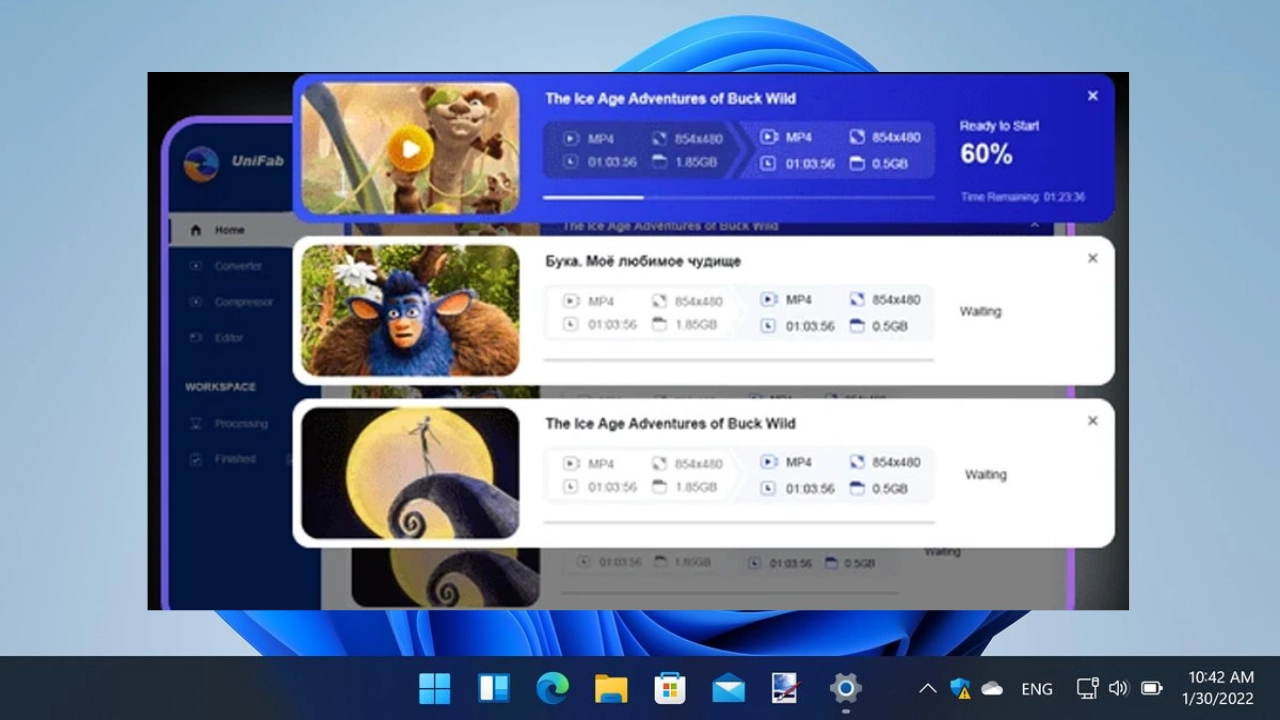Click output MP4 icon on Бука task
Screen dimensions: 1280x720
(x=768, y=299)
